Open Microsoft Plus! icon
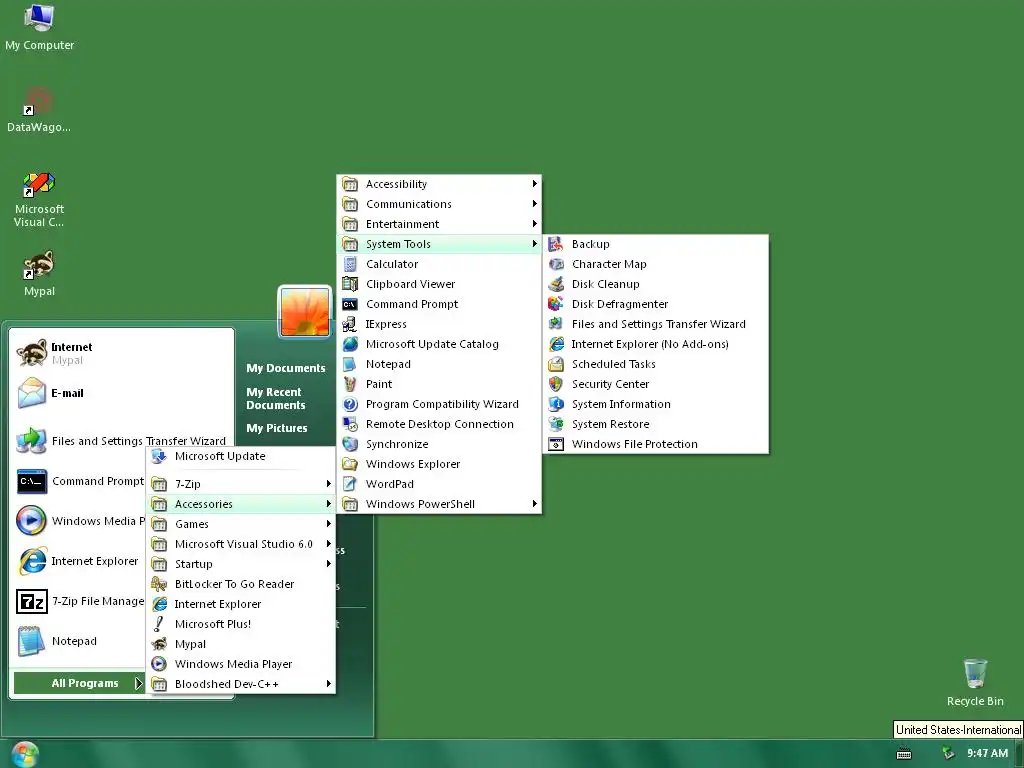This screenshot has width=1024, height=768. pyautogui.click(x=159, y=624)
